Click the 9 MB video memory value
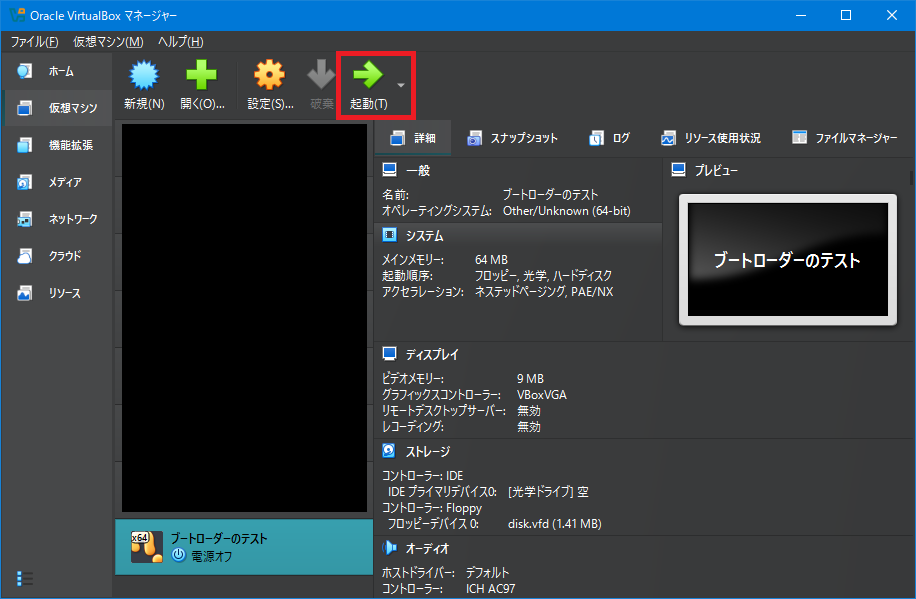916x599 pixels. pyautogui.click(x=530, y=379)
